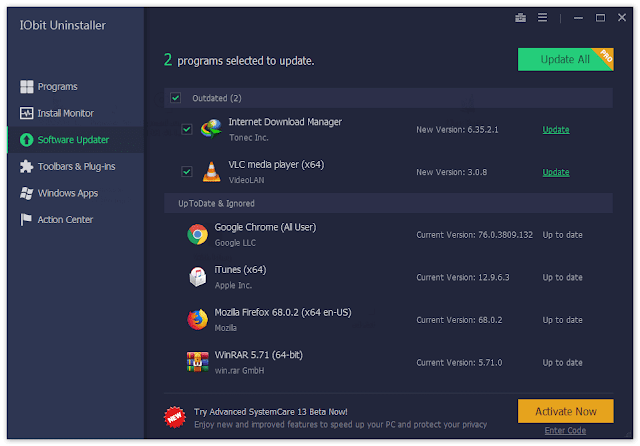Open the Action Center section
The width and height of the screenshot is (640, 446).
coord(76,220)
